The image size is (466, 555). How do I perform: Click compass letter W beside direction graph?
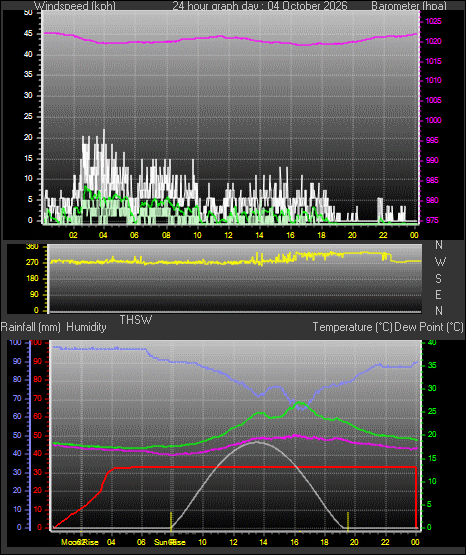pos(440,262)
